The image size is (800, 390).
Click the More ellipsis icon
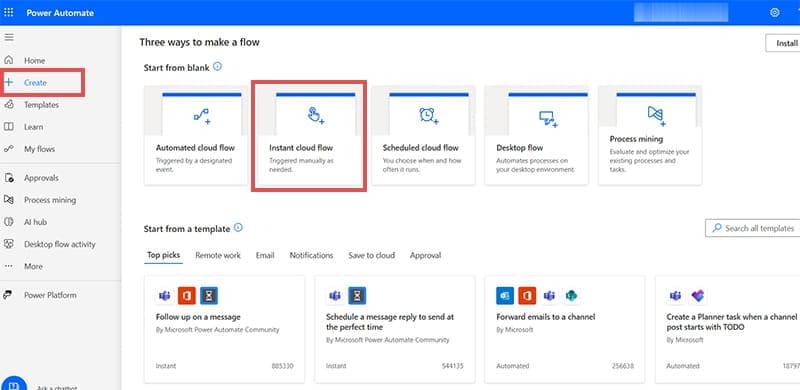(9, 266)
